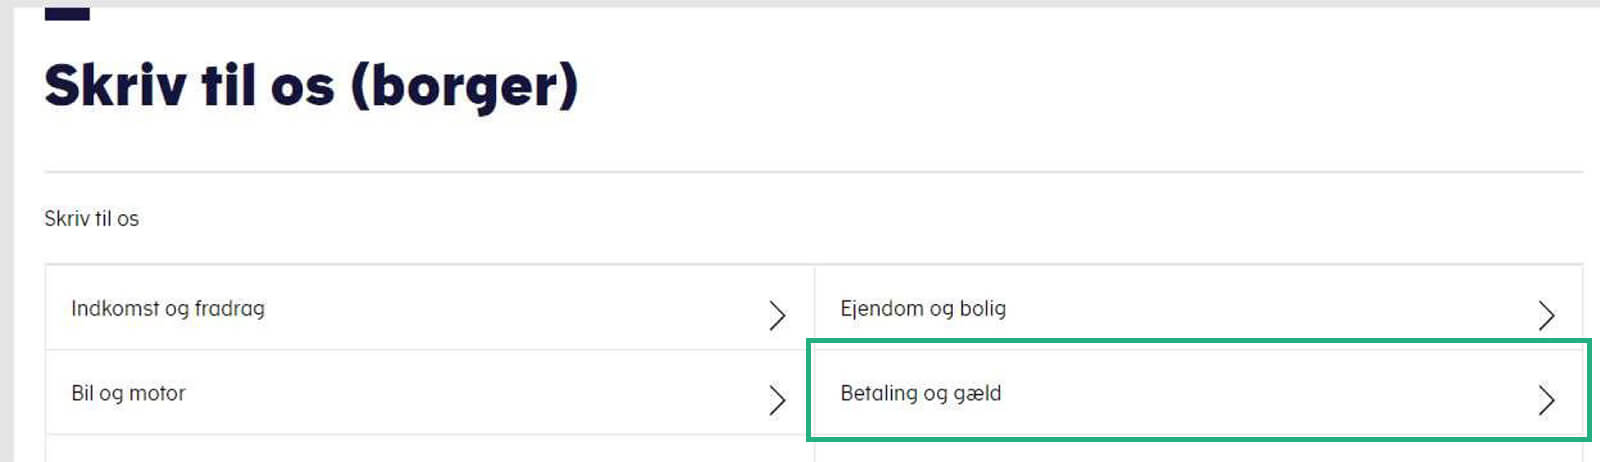Click empty space inside the Ejendom og bolig row
The width and height of the screenshot is (1600, 462).
point(1270,308)
